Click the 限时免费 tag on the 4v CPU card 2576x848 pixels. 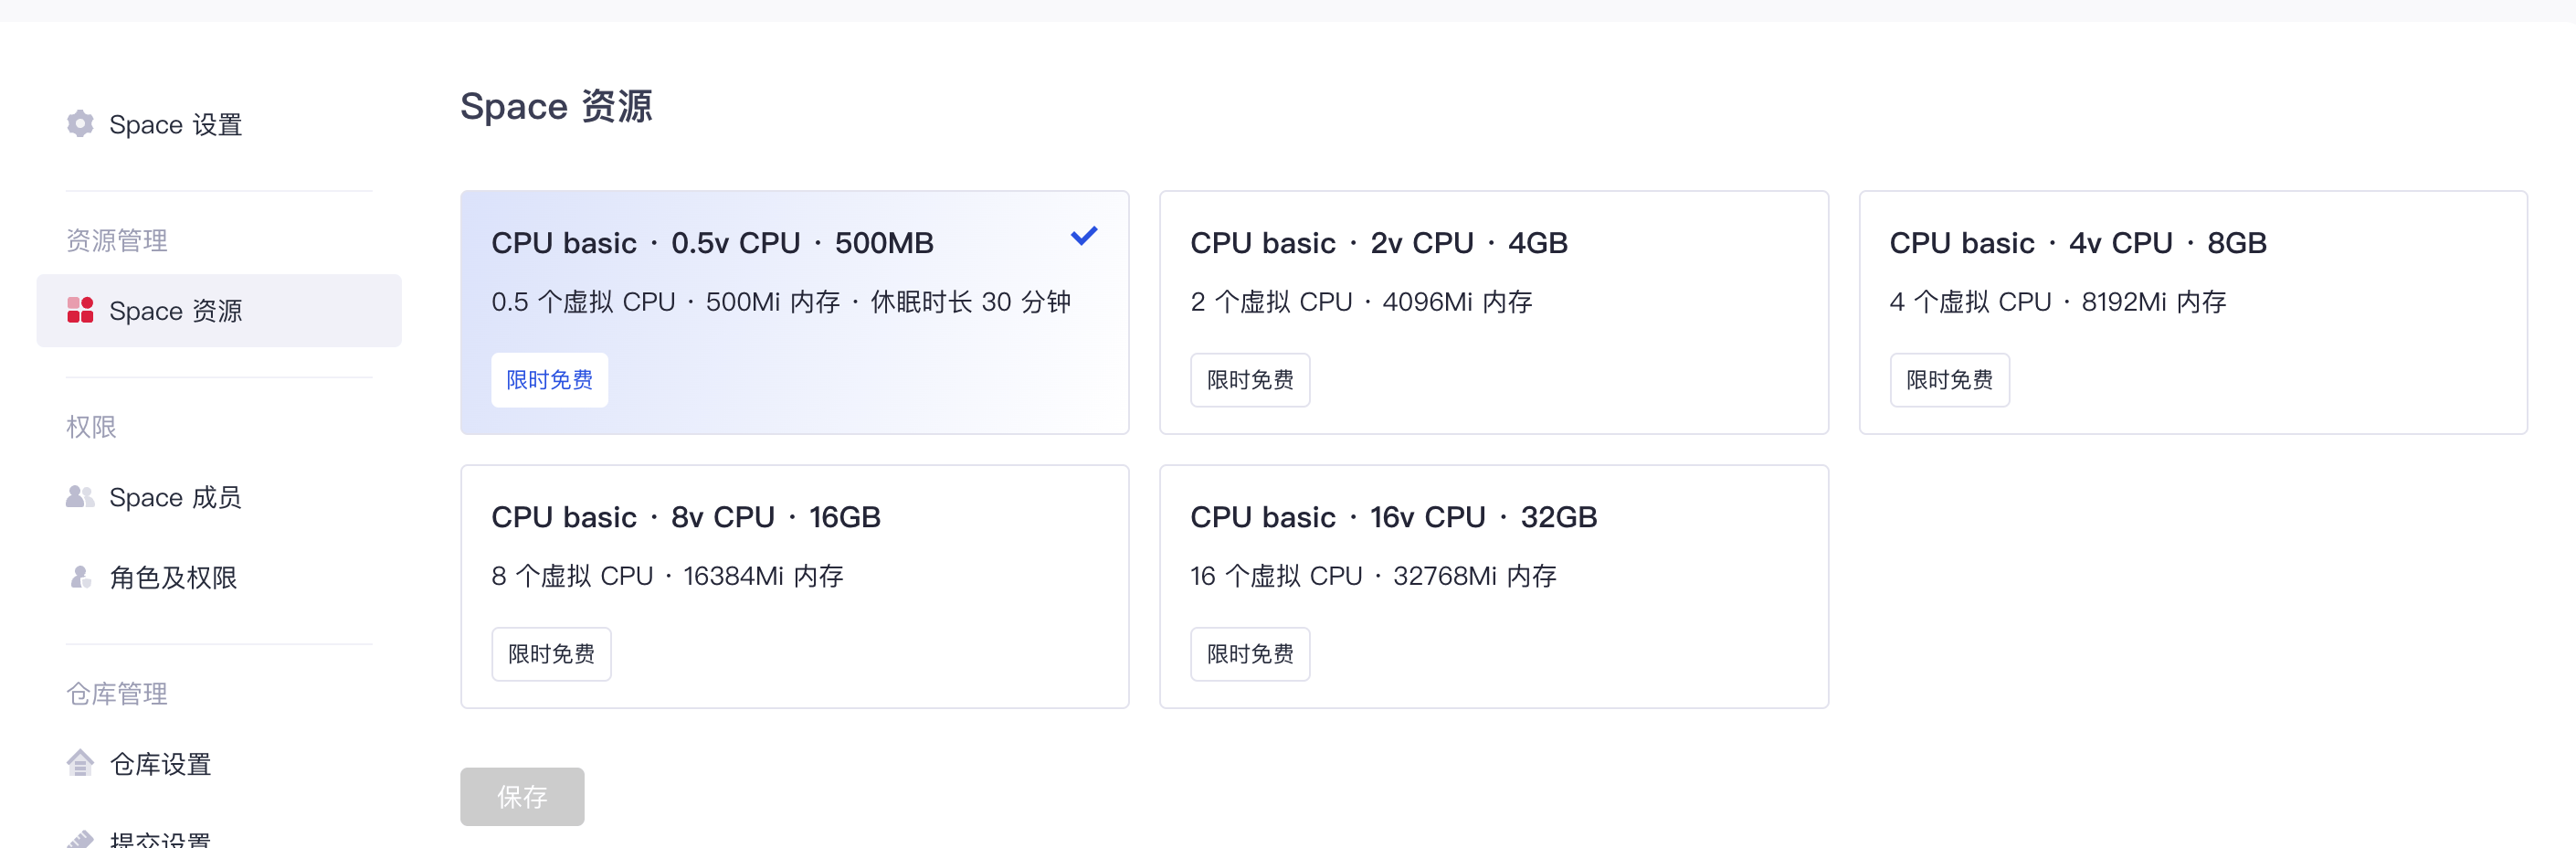click(x=1948, y=380)
